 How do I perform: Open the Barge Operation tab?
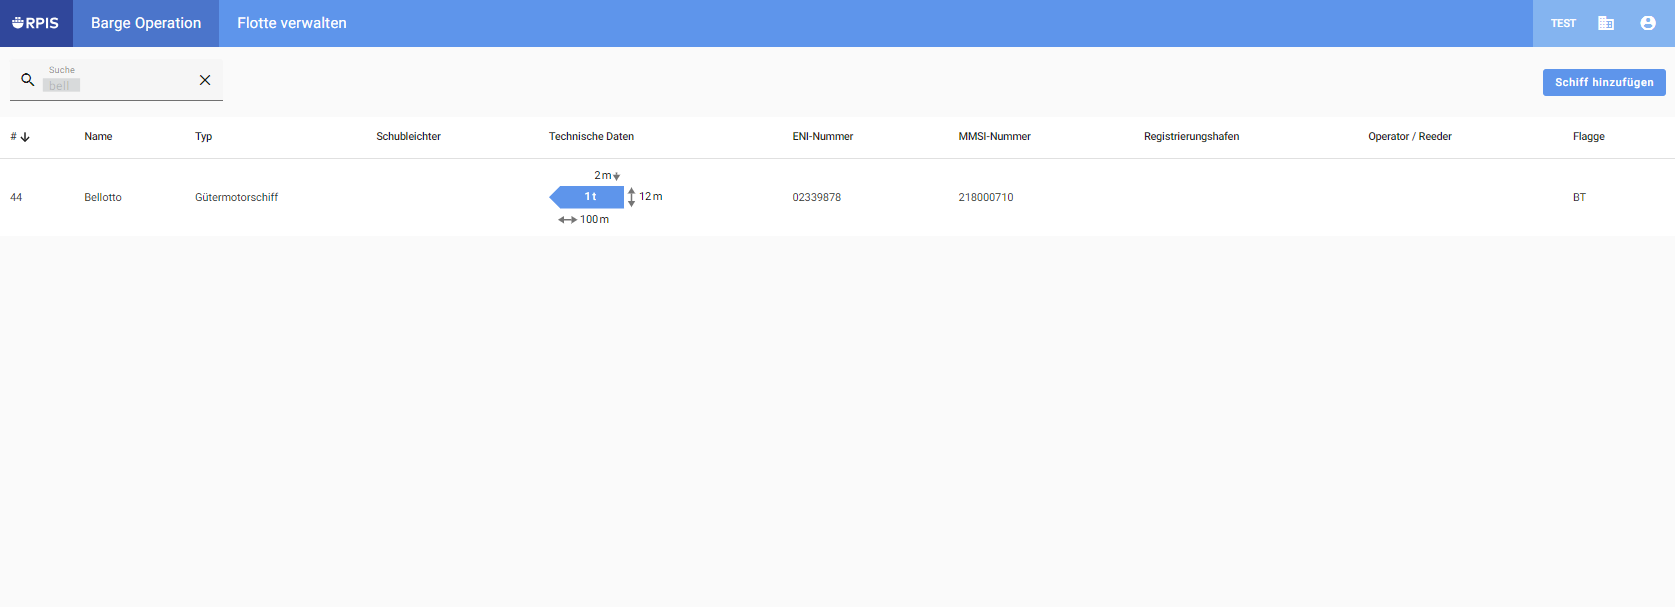[146, 23]
